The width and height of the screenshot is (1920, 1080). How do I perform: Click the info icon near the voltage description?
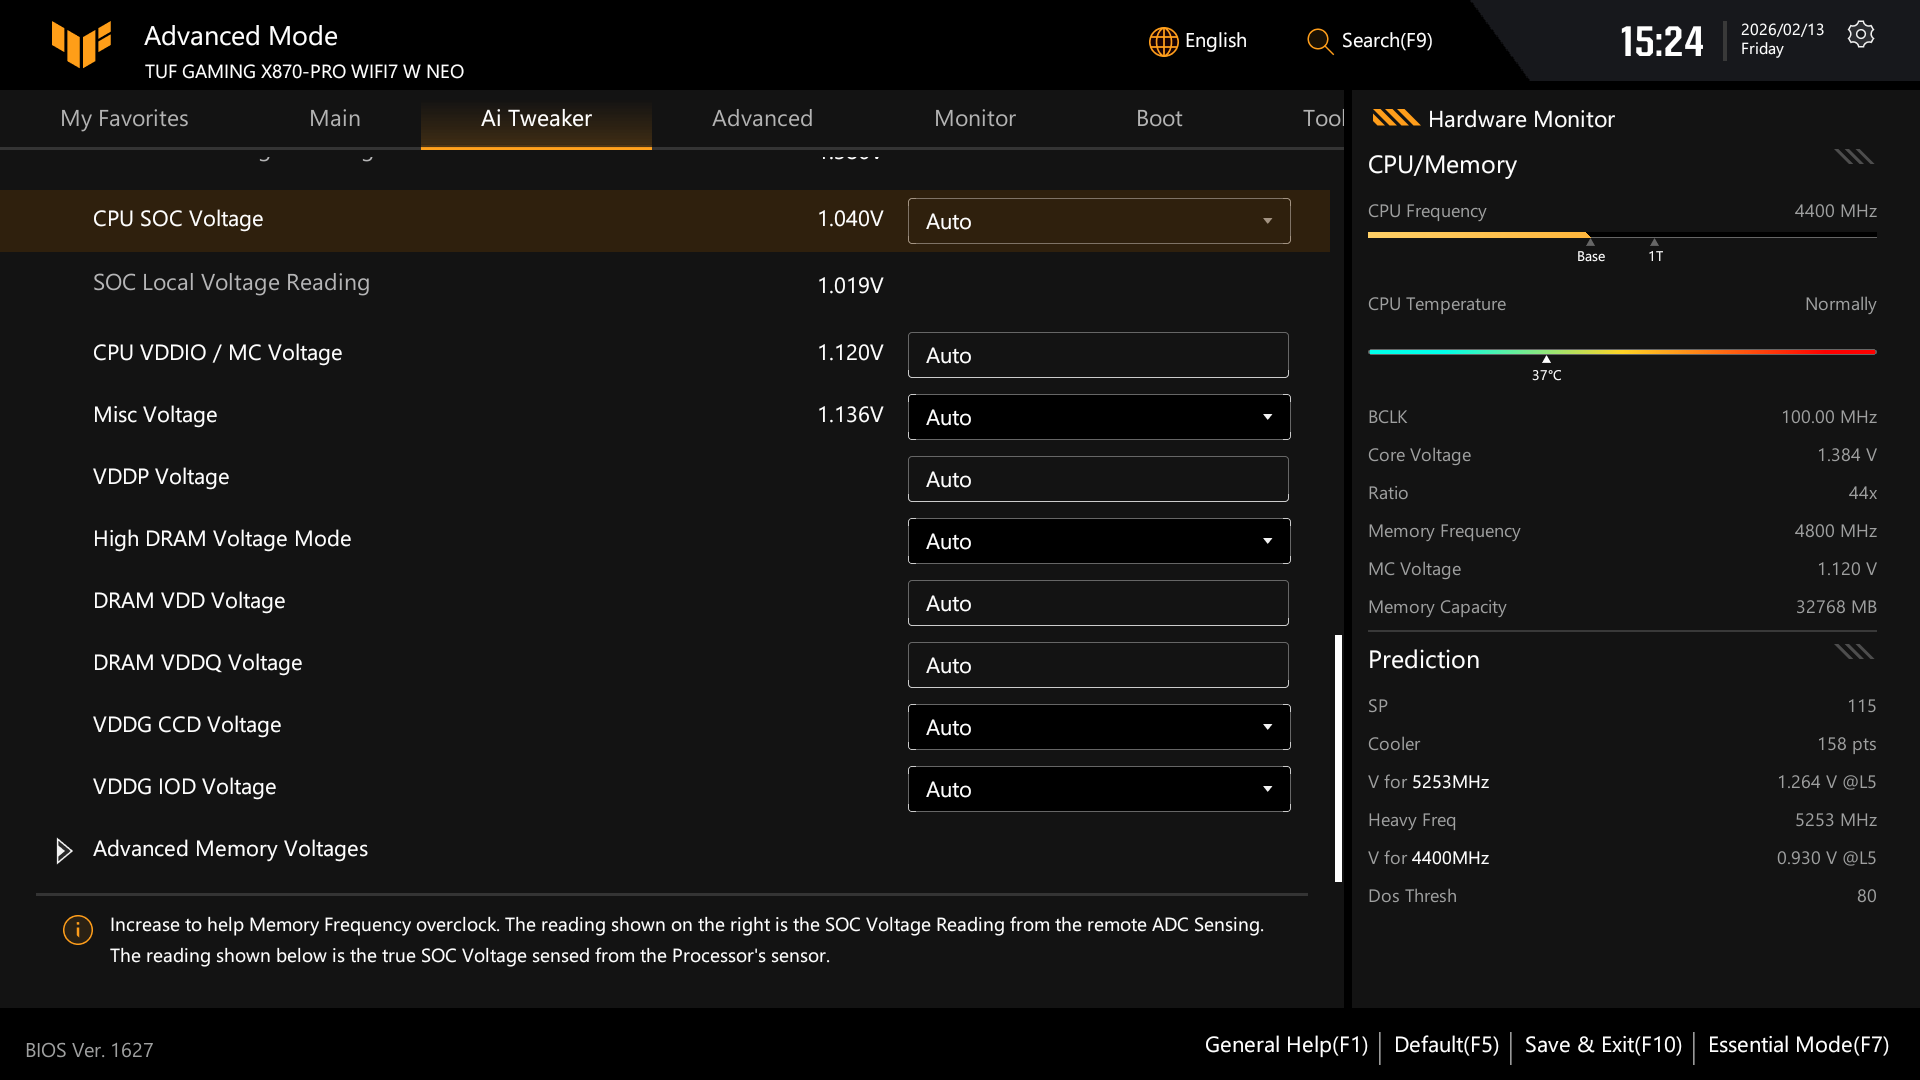(x=77, y=929)
